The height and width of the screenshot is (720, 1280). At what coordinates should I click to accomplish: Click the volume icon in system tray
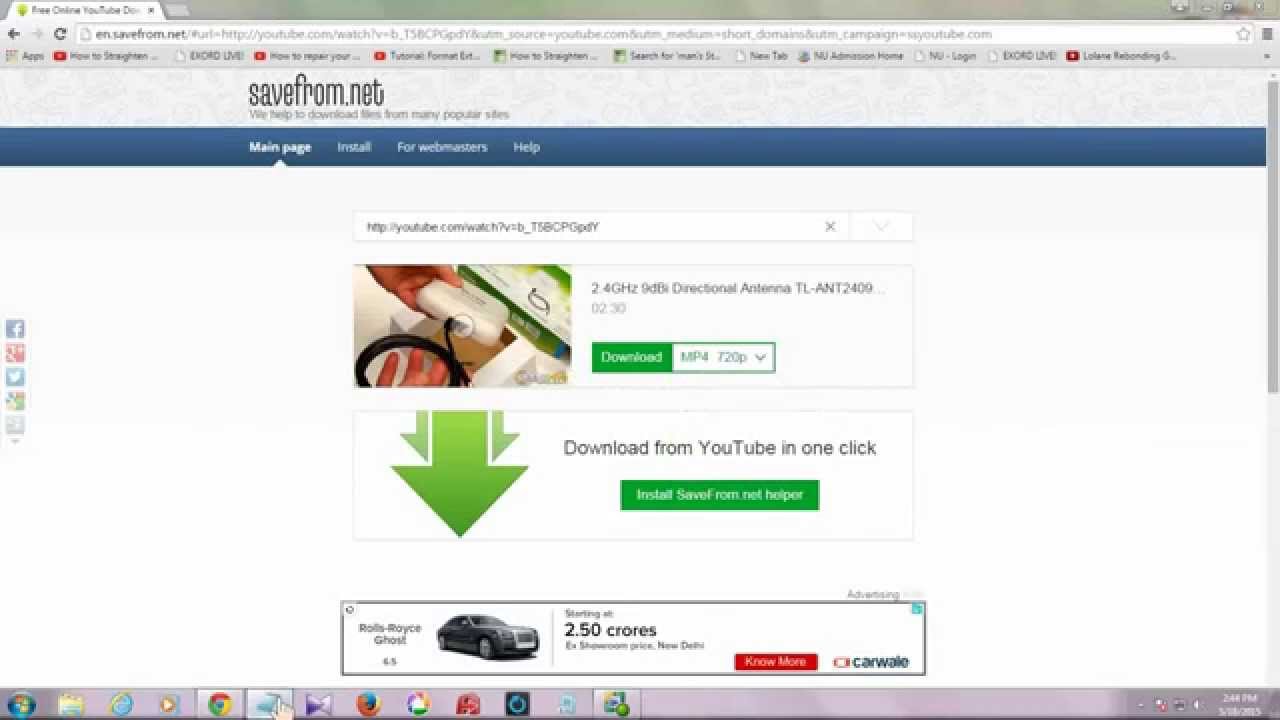point(1198,705)
